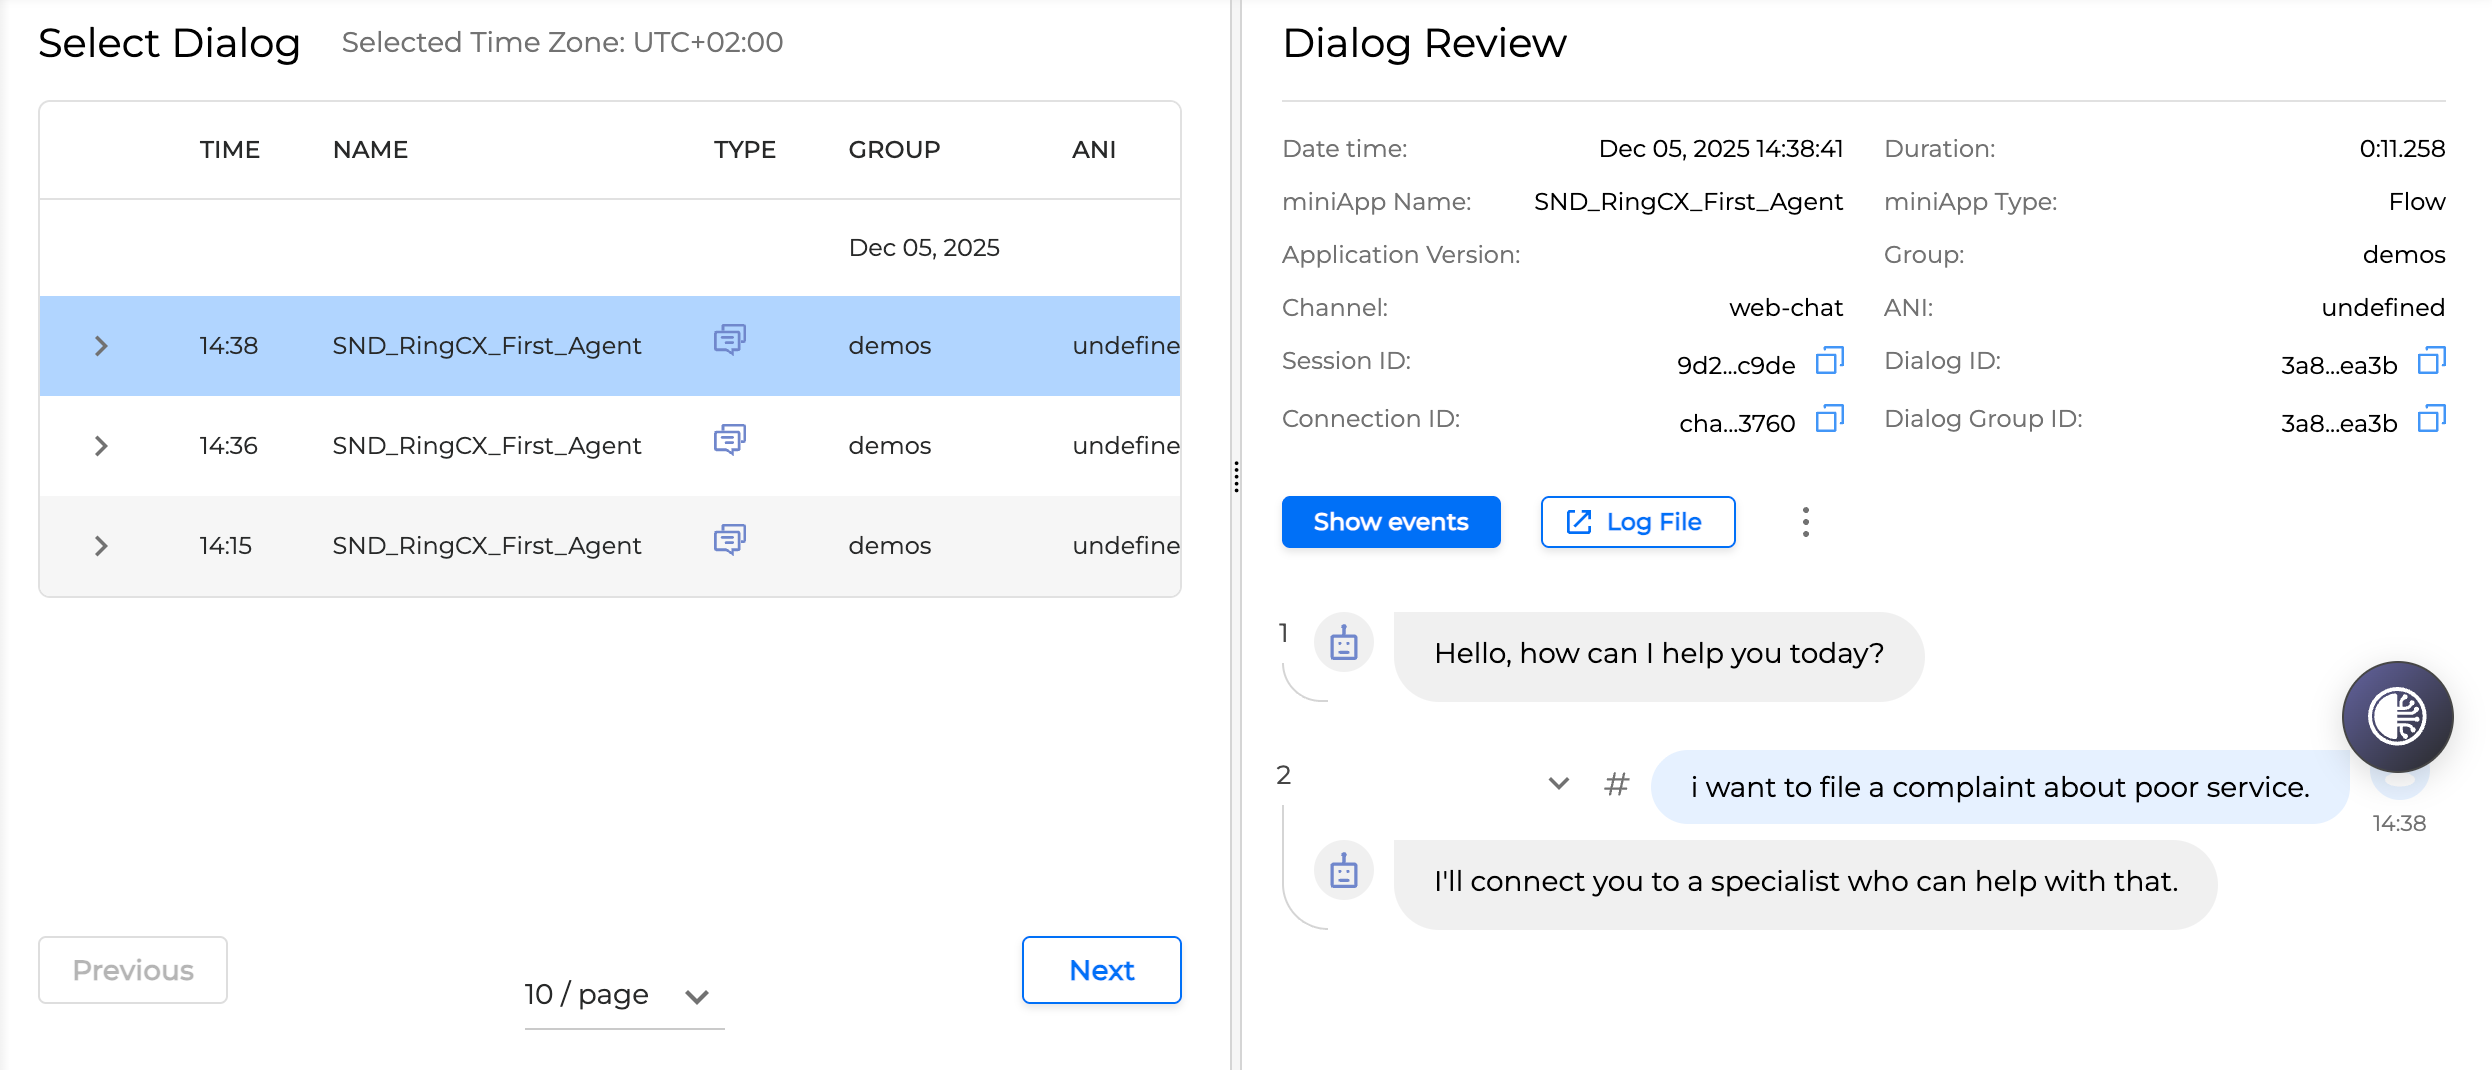Screen dimensions: 2492x1070
Task: Click the TIME column header
Action: point(229,149)
